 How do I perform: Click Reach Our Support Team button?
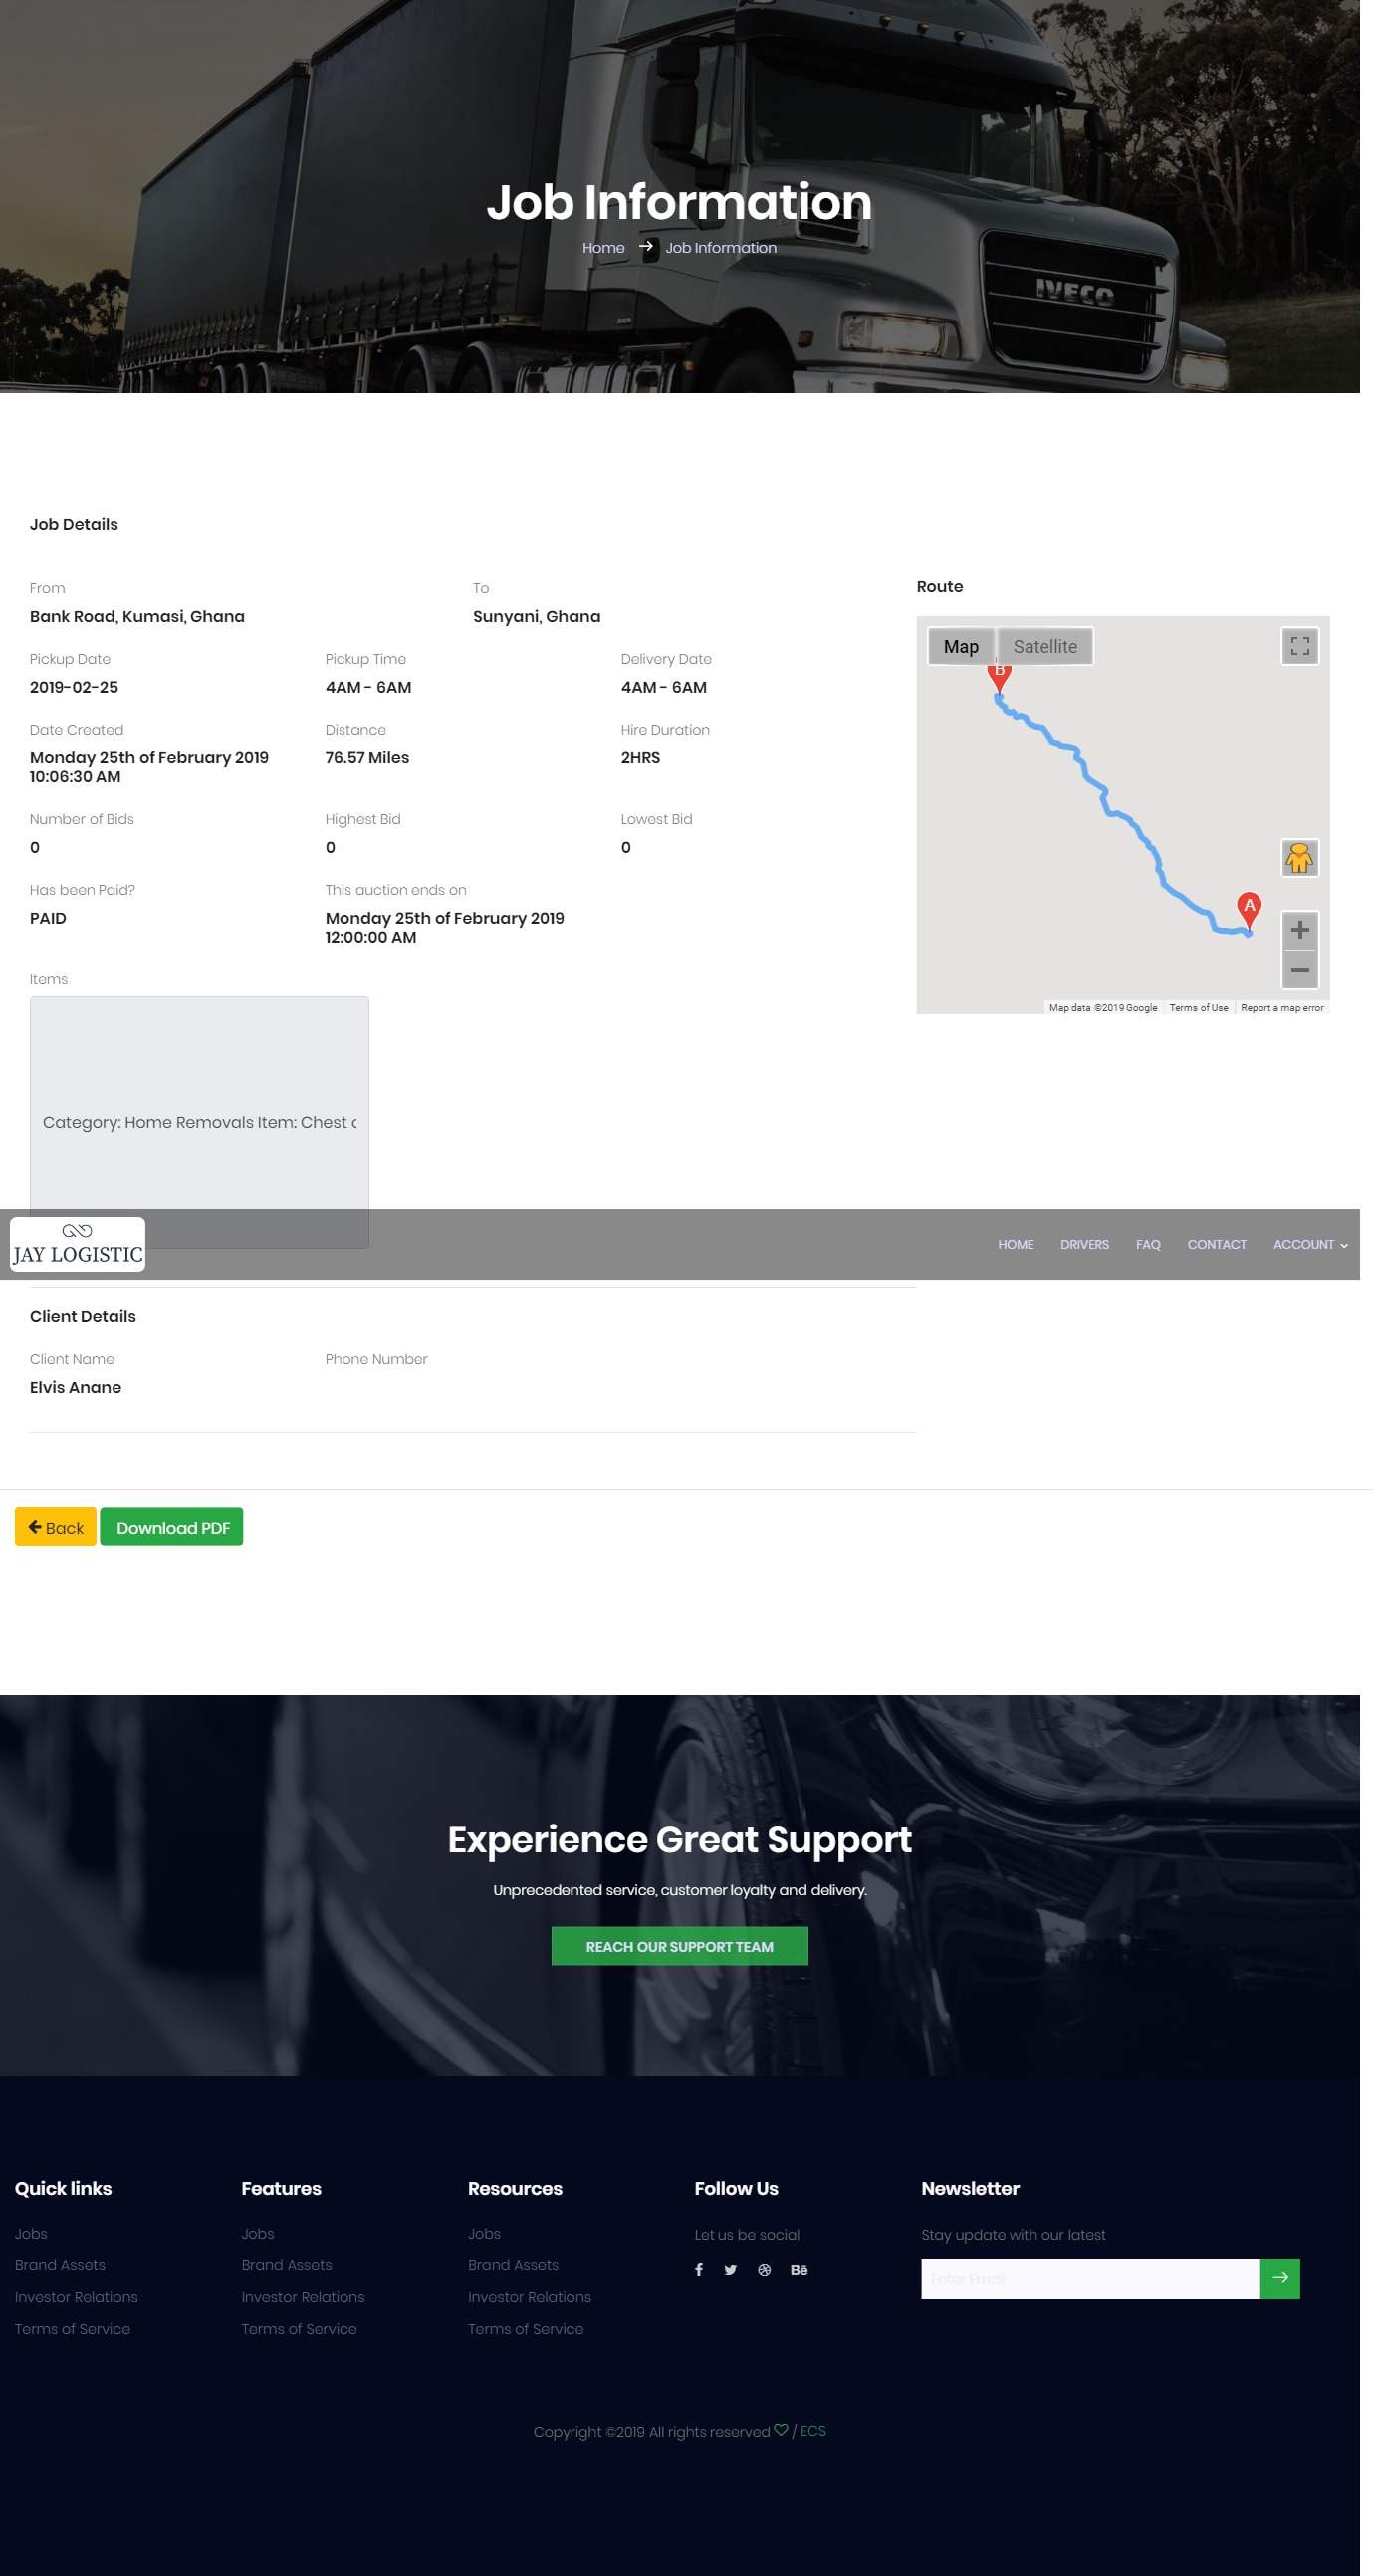tap(679, 1946)
